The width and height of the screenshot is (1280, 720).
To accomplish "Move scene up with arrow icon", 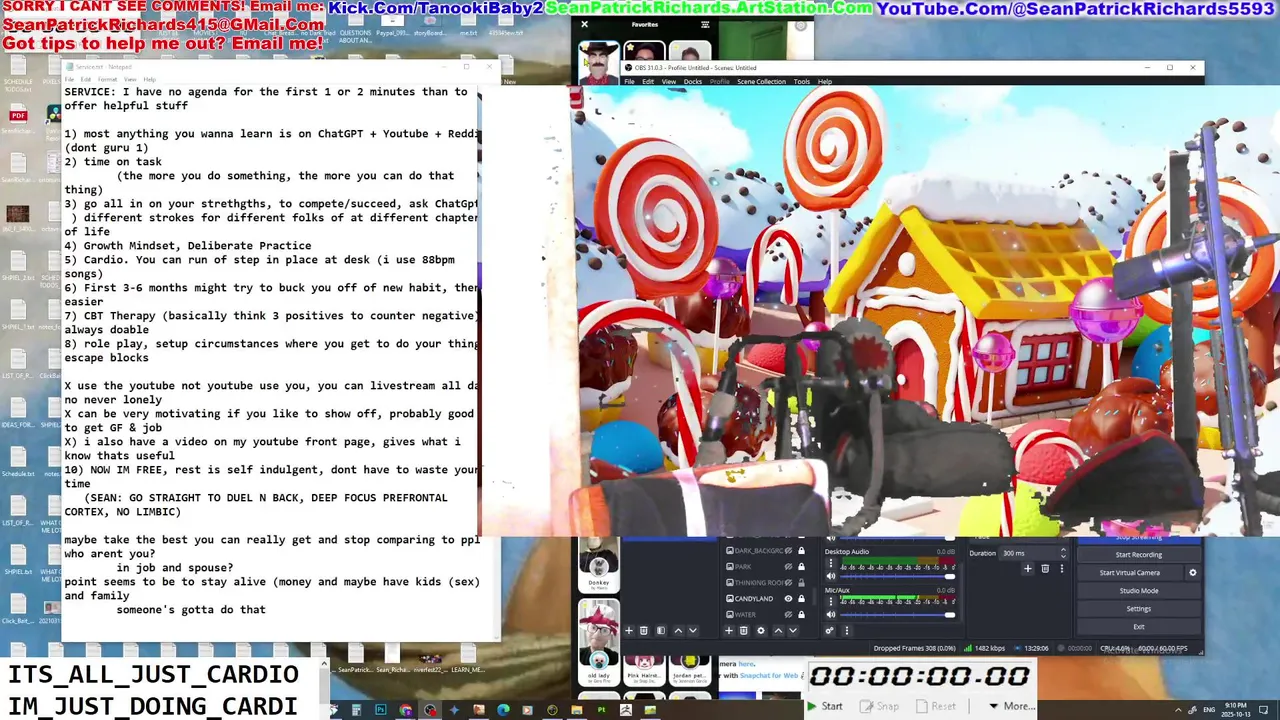I will pos(678,631).
